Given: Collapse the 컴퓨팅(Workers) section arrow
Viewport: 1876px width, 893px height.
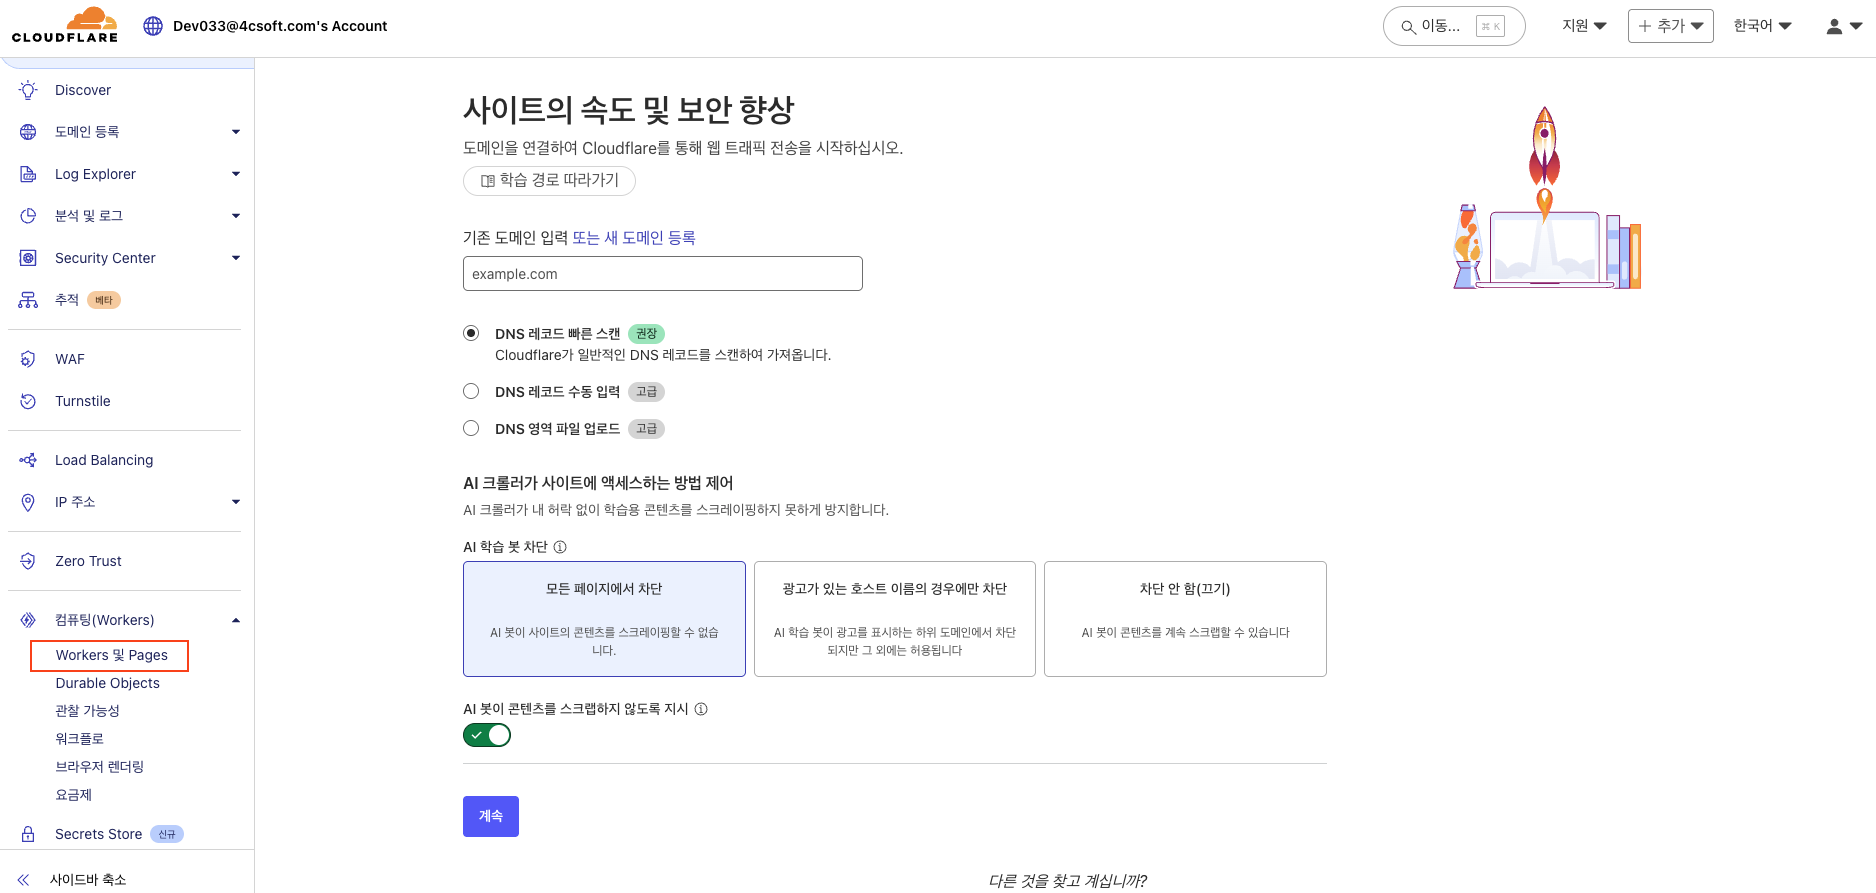Looking at the screenshot, I should pos(236,620).
